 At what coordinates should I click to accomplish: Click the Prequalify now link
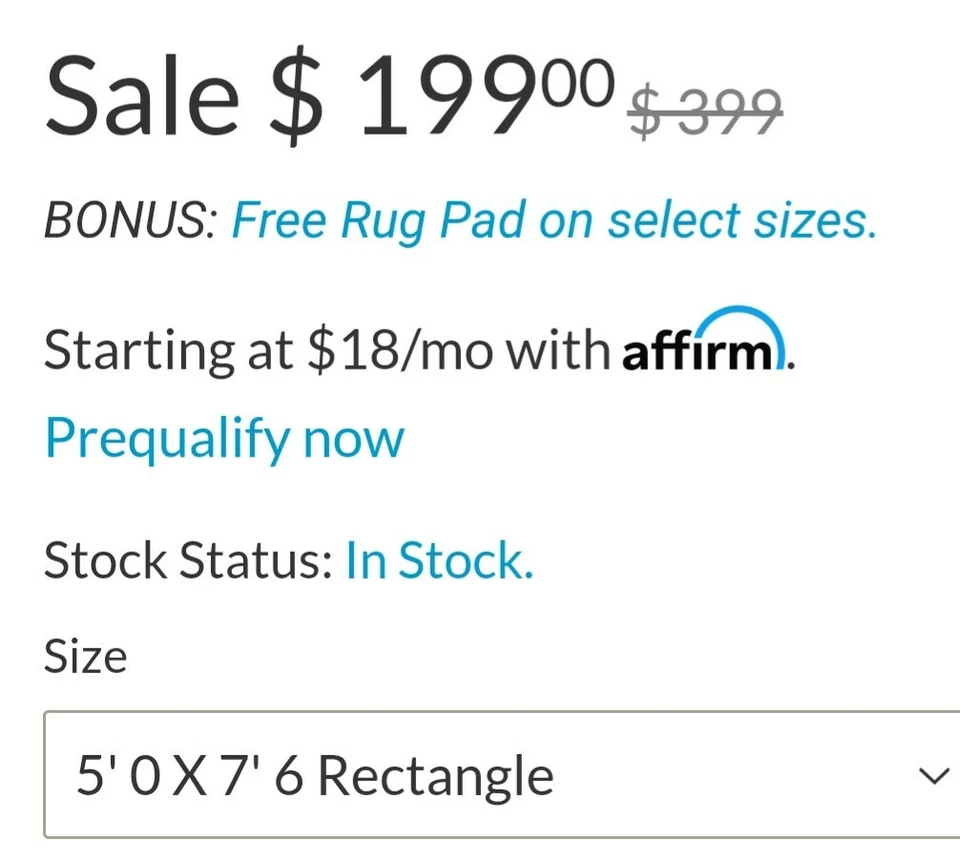[x=224, y=438]
